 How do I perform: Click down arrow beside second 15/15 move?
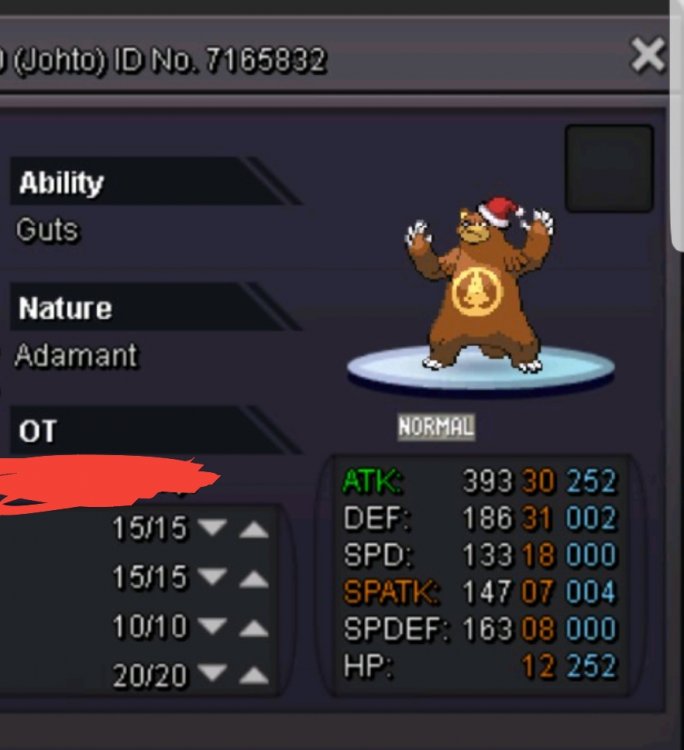click(x=212, y=576)
